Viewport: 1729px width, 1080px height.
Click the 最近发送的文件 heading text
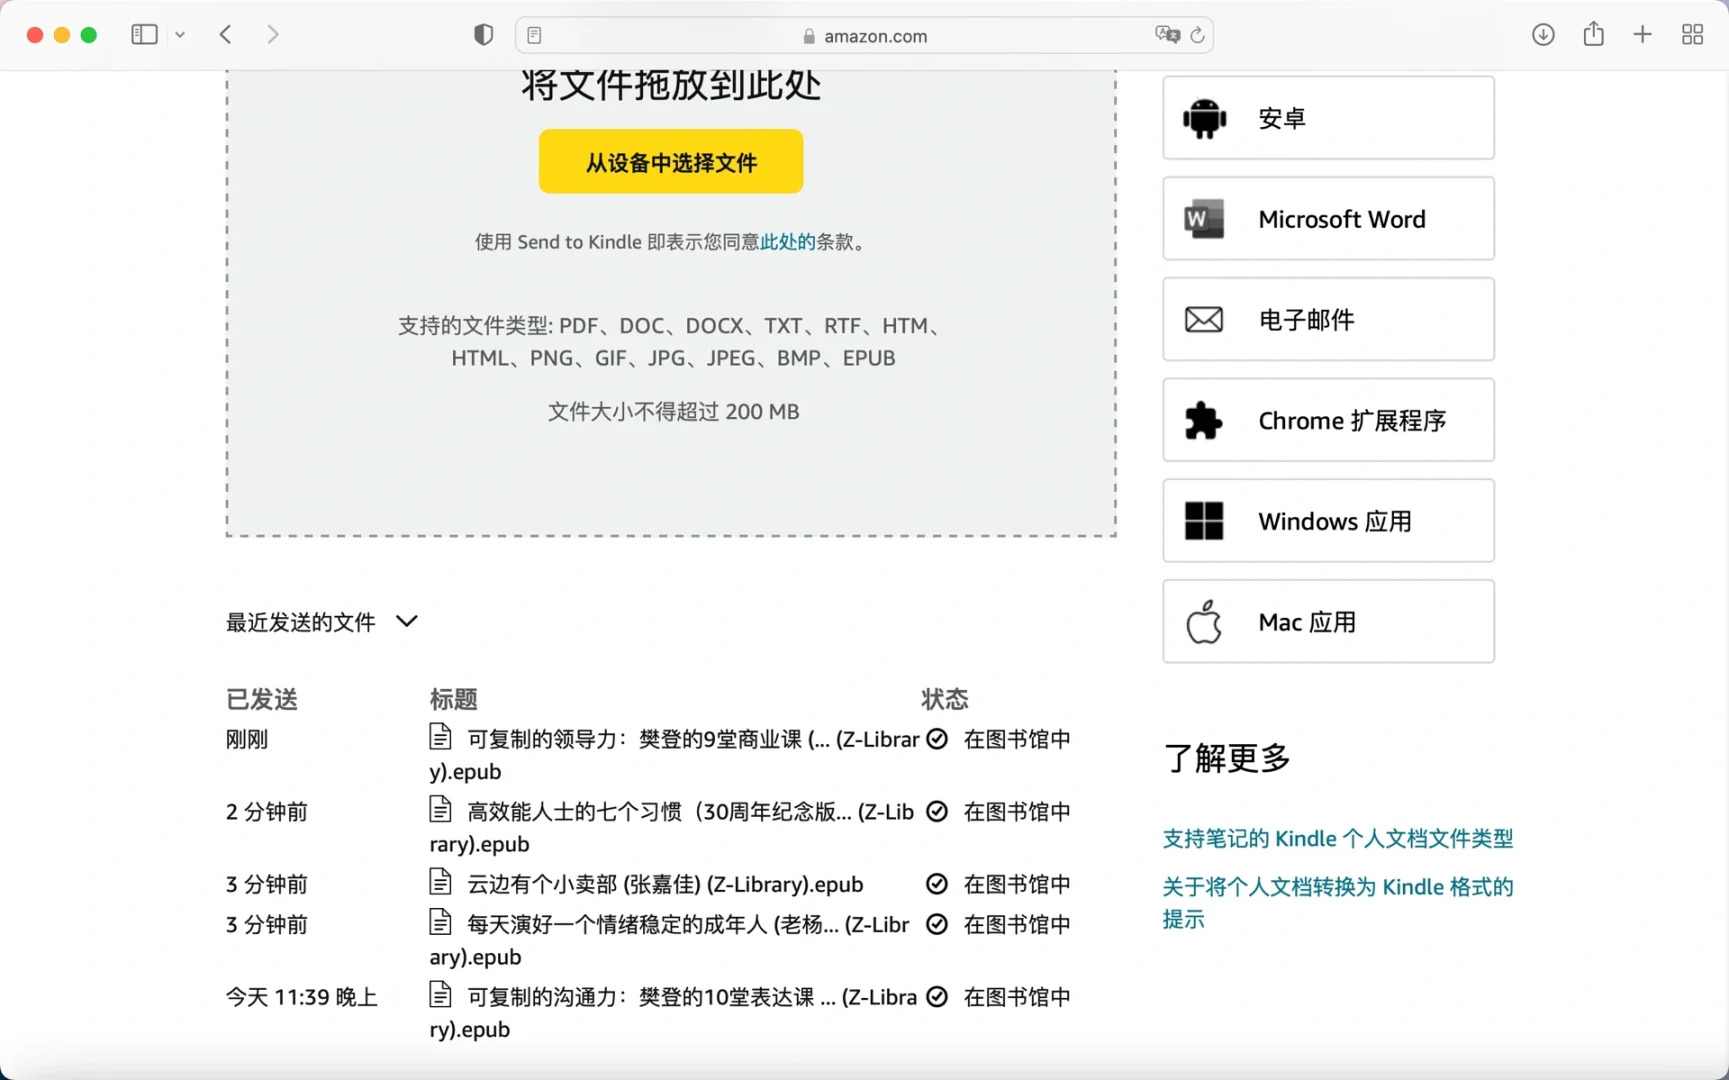[301, 623]
